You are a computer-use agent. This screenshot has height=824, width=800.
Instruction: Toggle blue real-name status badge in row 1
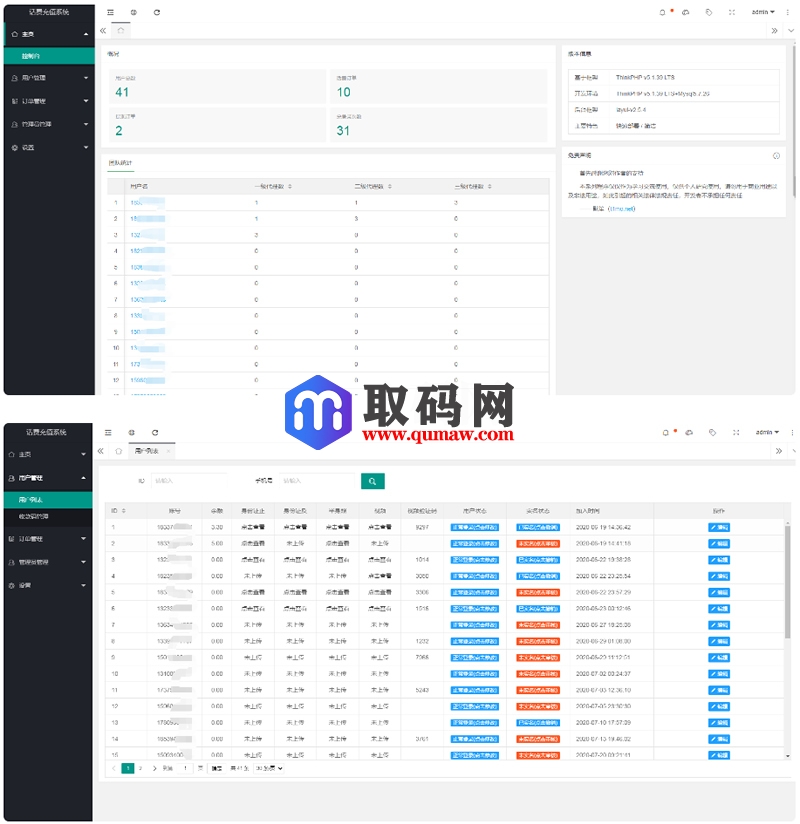click(537, 527)
